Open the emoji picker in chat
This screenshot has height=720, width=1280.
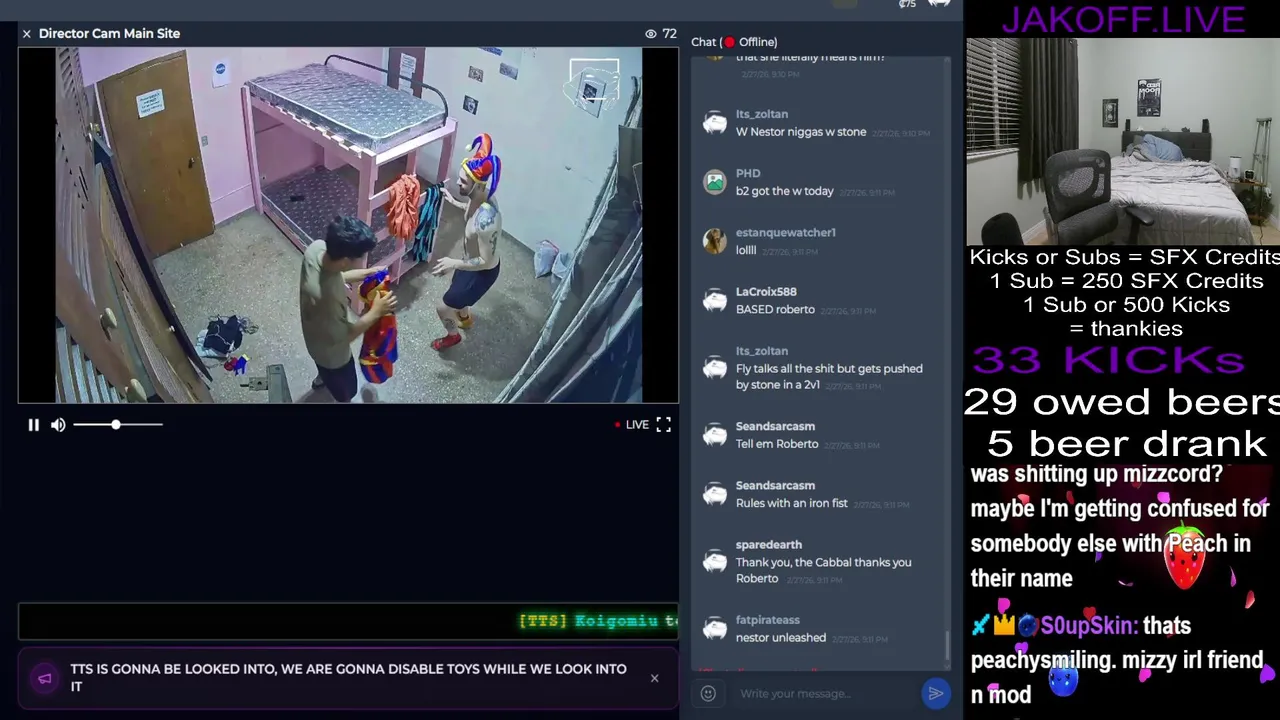click(x=708, y=693)
